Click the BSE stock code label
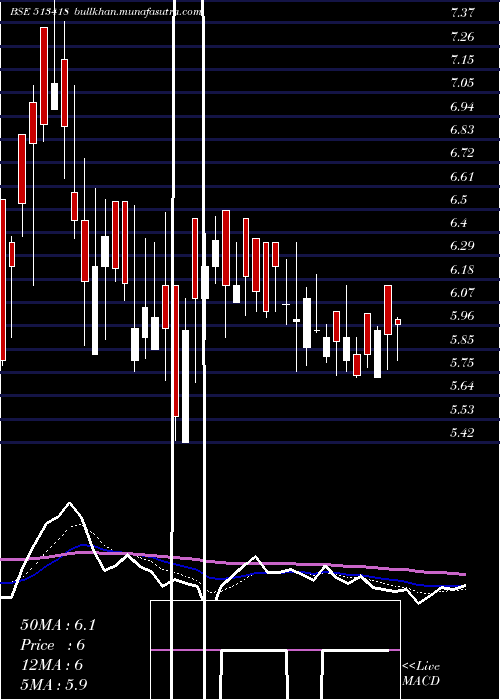 39,12
